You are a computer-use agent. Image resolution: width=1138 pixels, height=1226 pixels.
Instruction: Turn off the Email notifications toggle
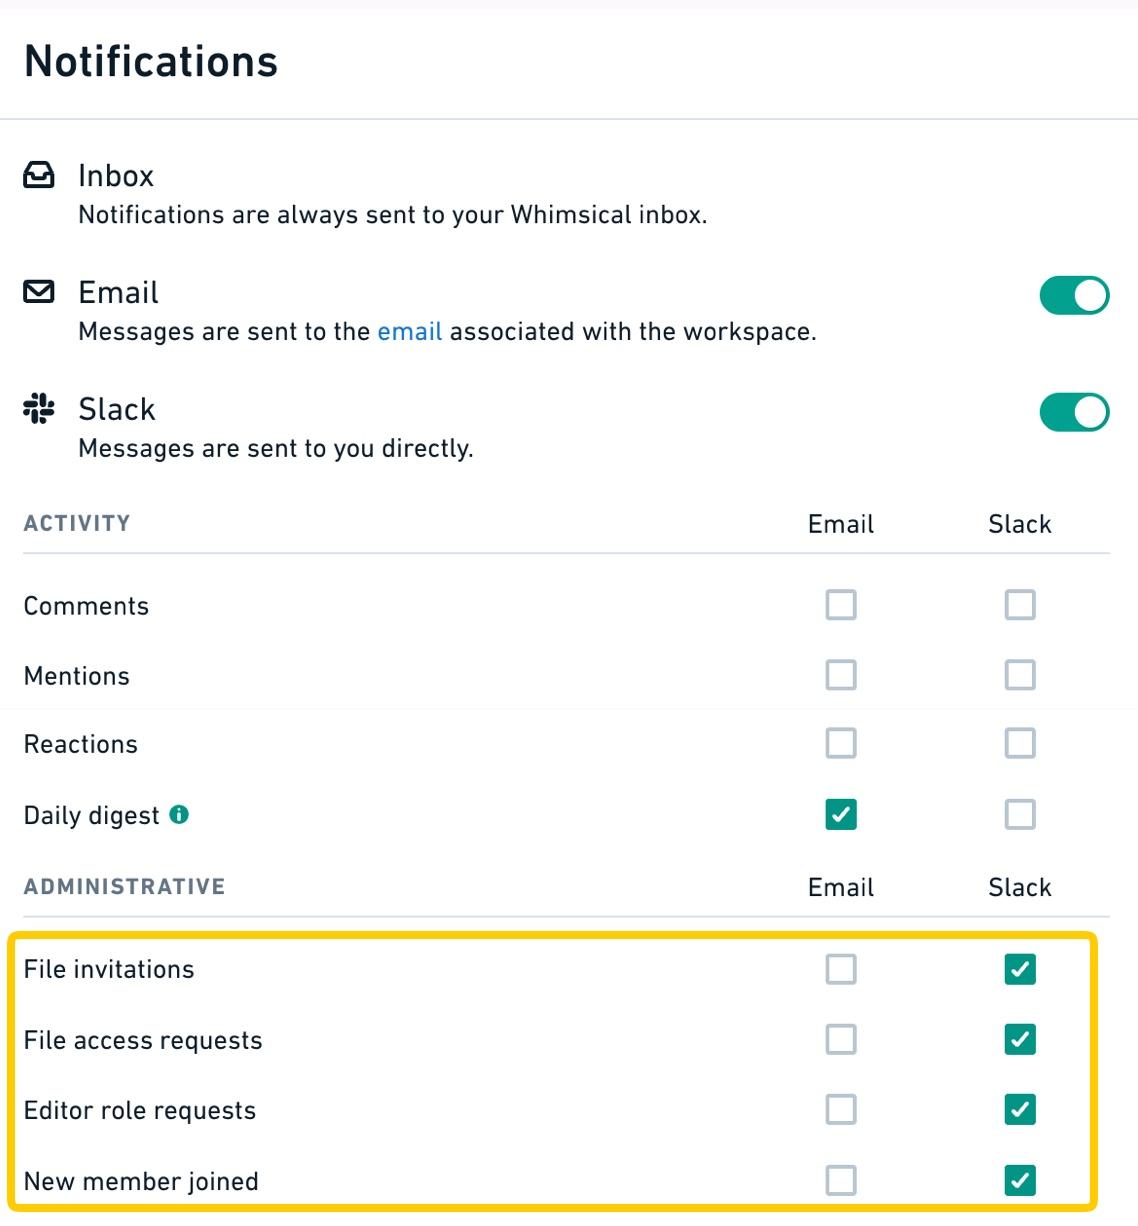point(1074,296)
